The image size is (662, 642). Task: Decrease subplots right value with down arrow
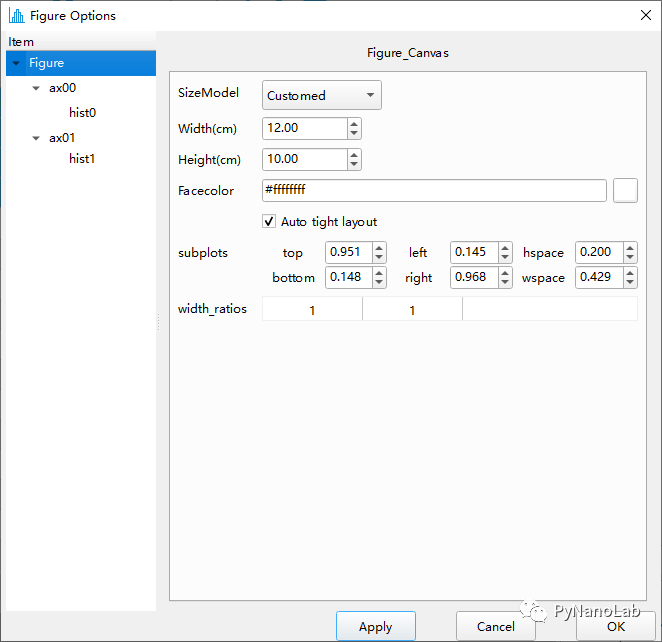pos(505,282)
